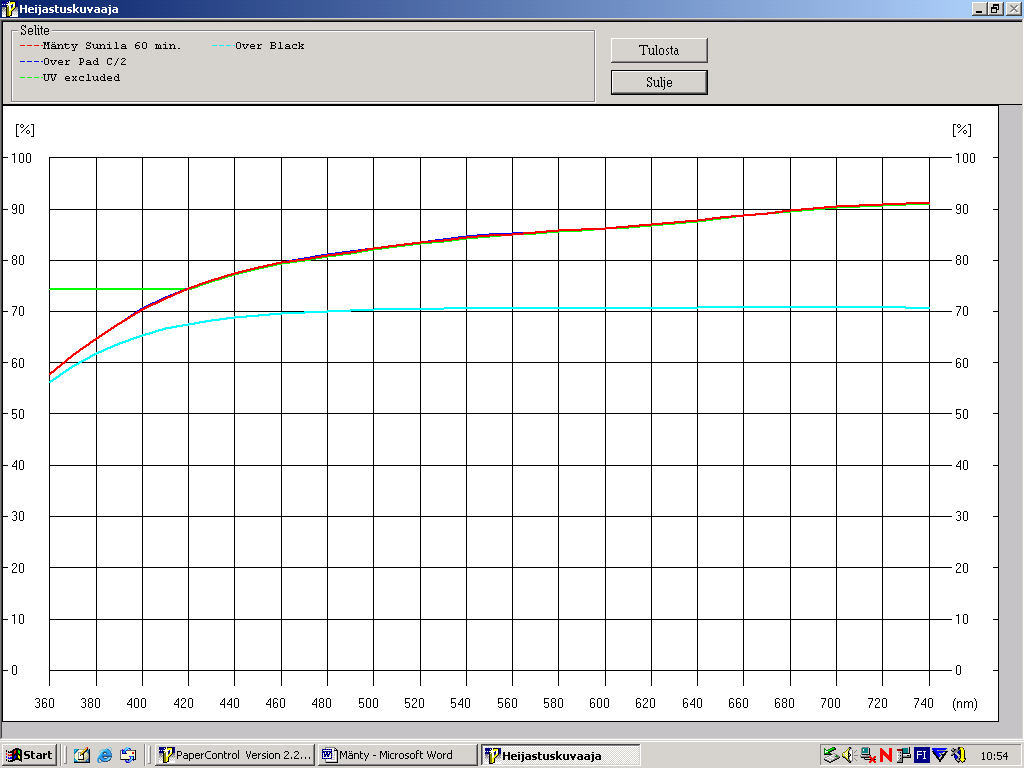Click the left [%] axis unit label
Image resolution: width=1024 pixels, height=768 pixels.
click(25, 130)
